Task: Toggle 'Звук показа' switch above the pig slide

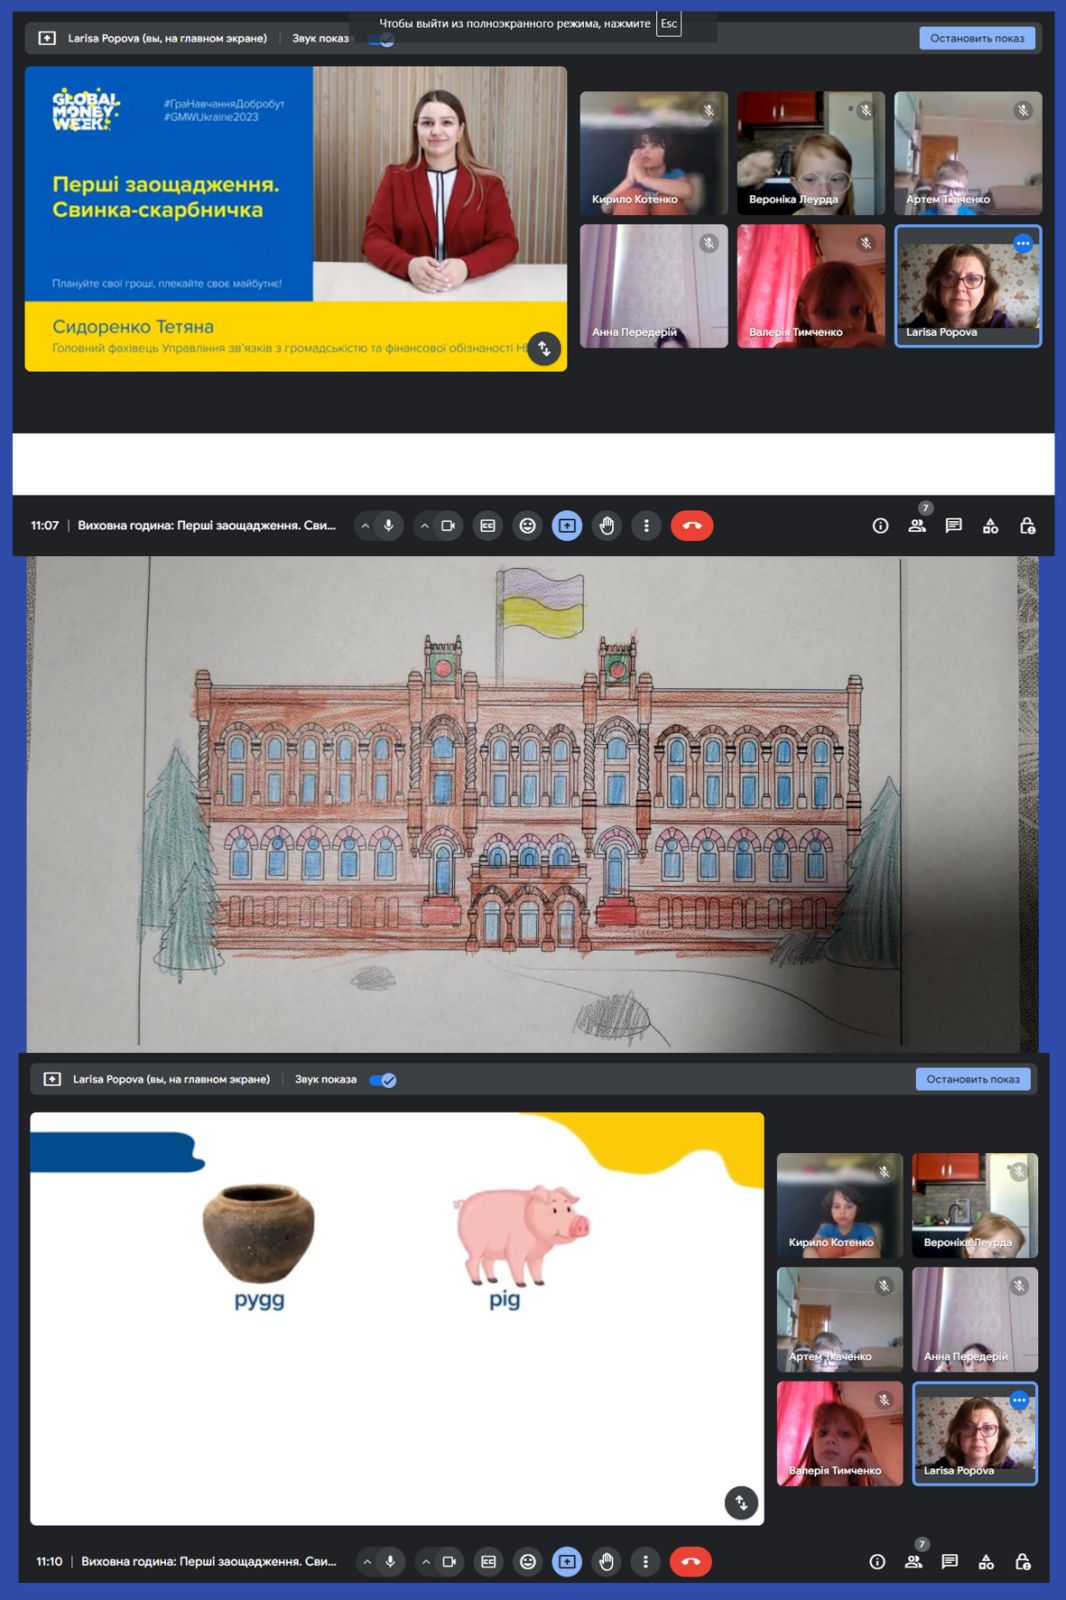Action: pyautogui.click(x=383, y=1080)
